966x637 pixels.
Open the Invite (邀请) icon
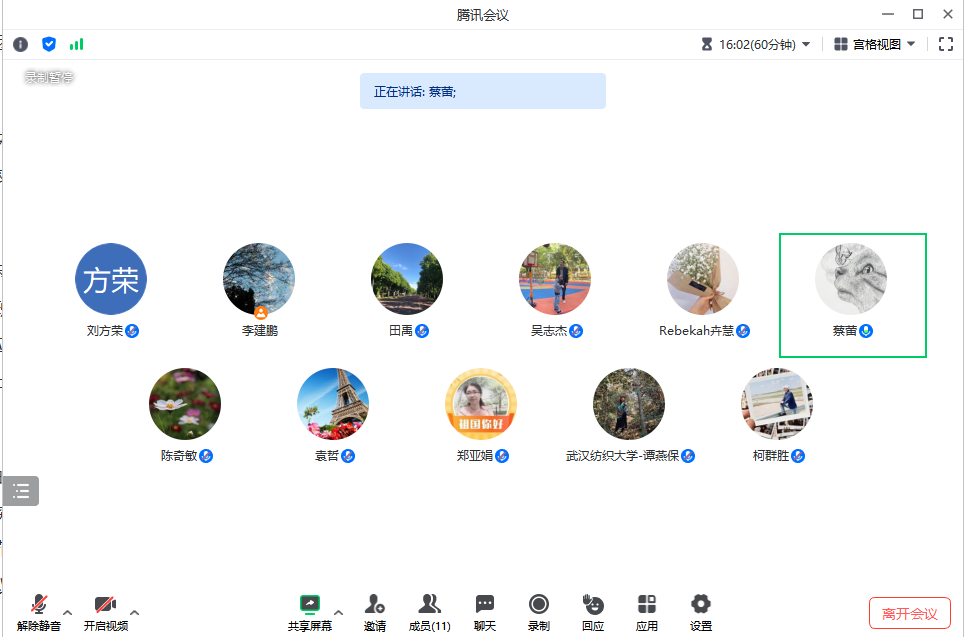coord(375,611)
